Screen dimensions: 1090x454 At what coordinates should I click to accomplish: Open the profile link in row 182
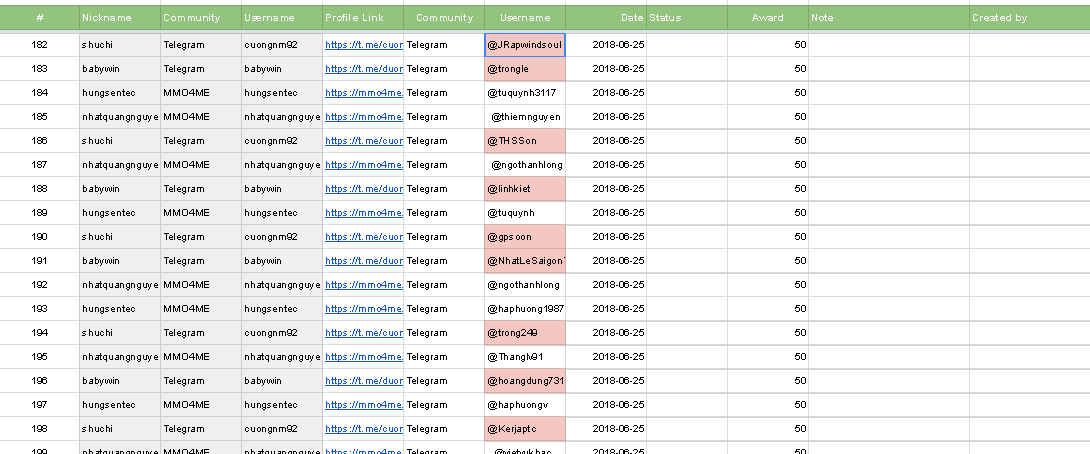pos(364,45)
